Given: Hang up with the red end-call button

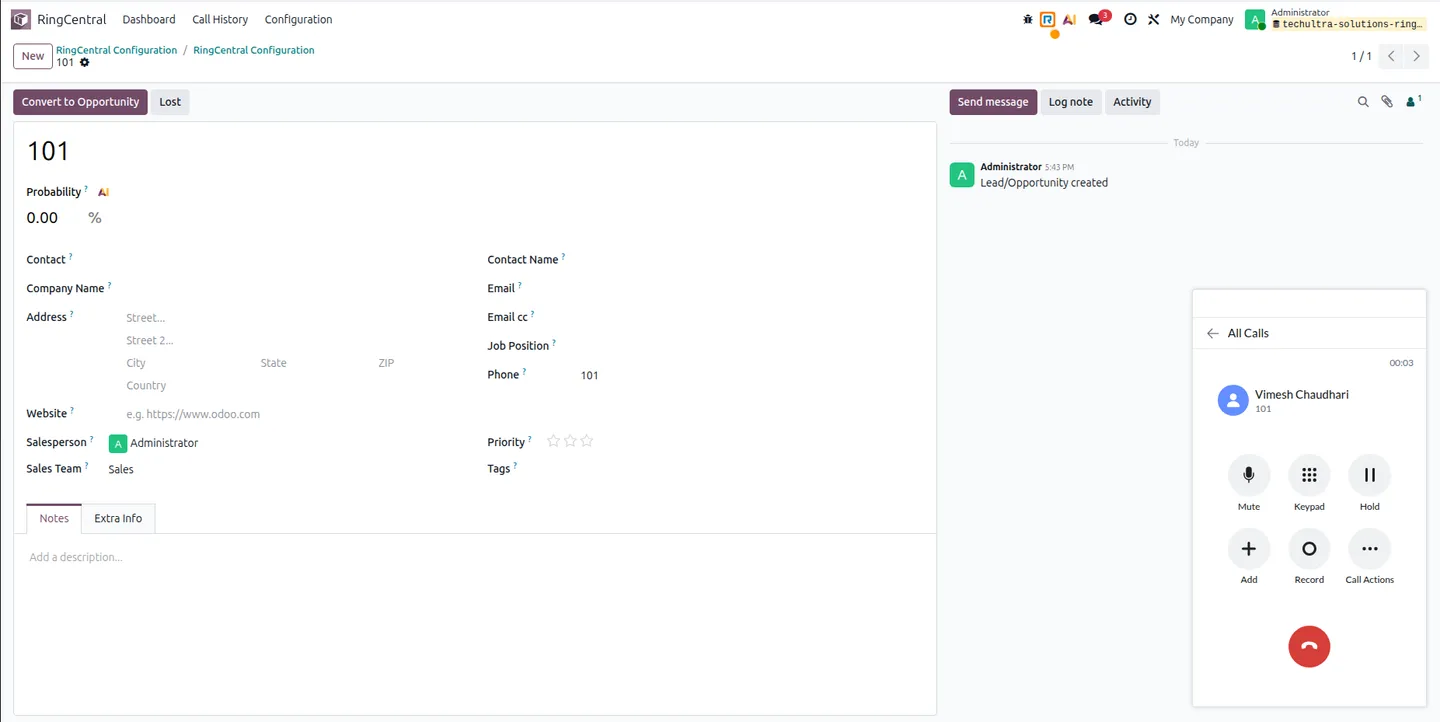Looking at the screenshot, I should click(x=1309, y=646).
